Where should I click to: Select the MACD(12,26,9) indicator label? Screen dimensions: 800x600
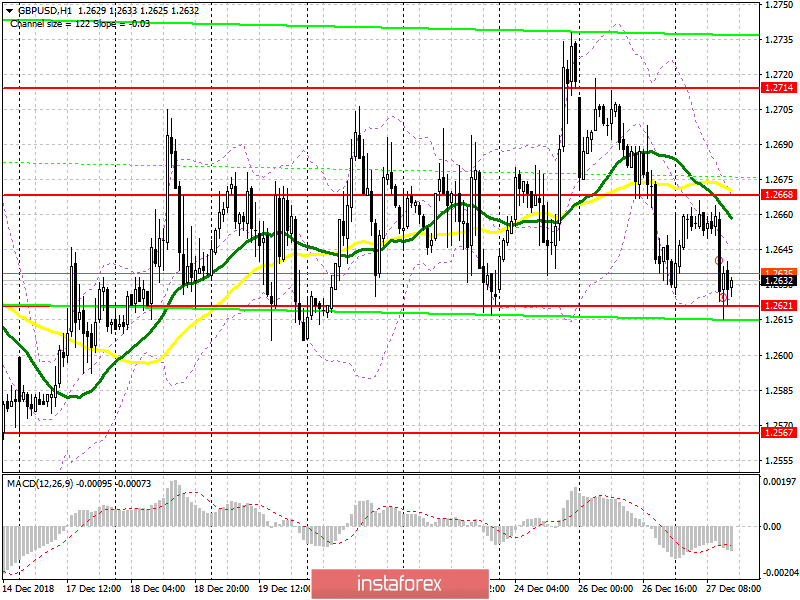coord(40,483)
